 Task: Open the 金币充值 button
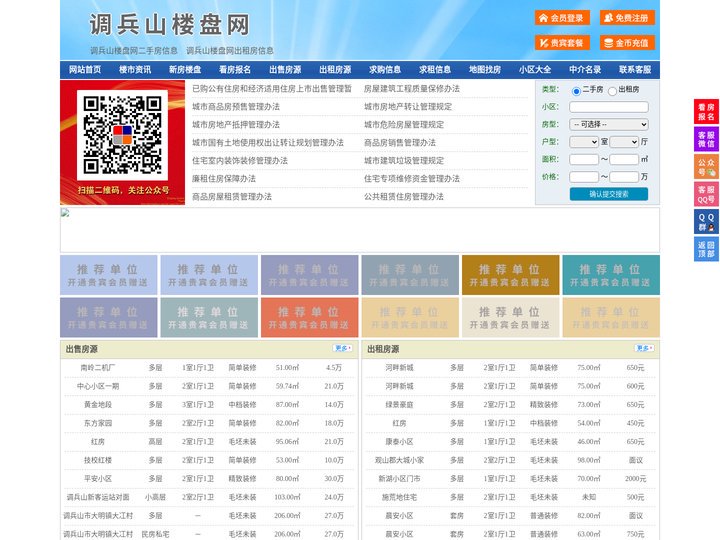click(x=627, y=43)
